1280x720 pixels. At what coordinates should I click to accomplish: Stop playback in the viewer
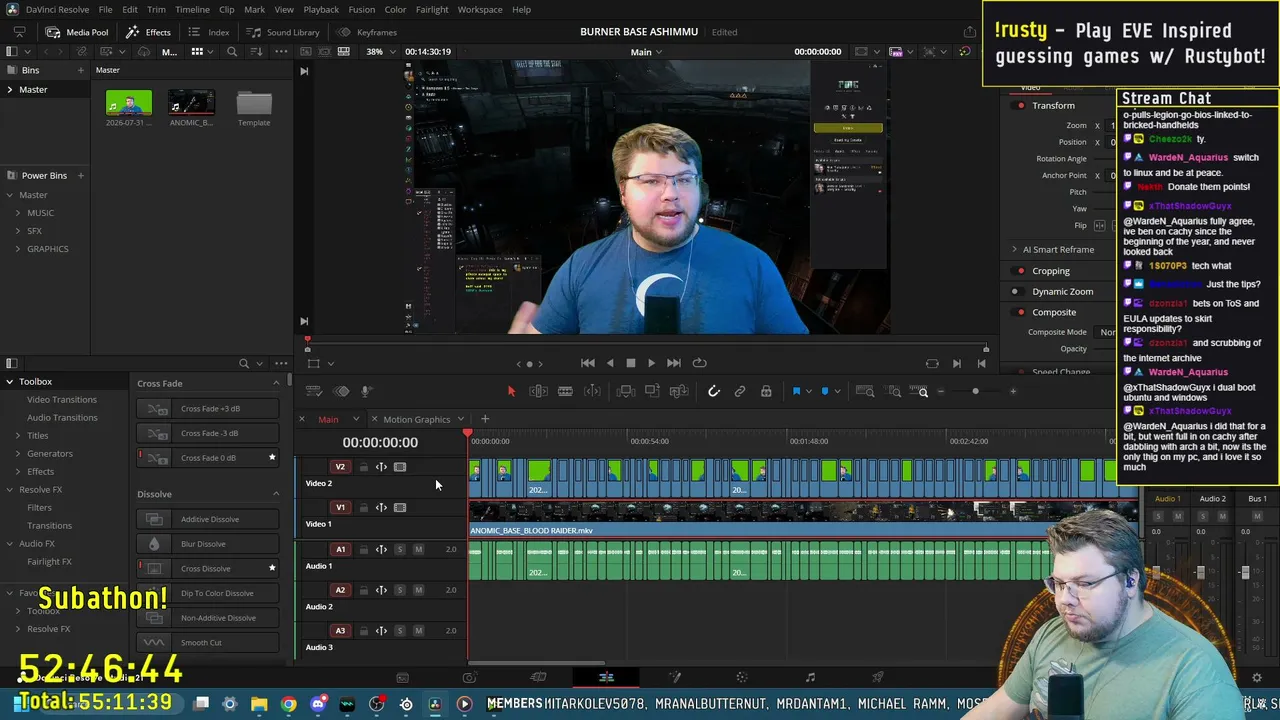pyautogui.click(x=631, y=363)
